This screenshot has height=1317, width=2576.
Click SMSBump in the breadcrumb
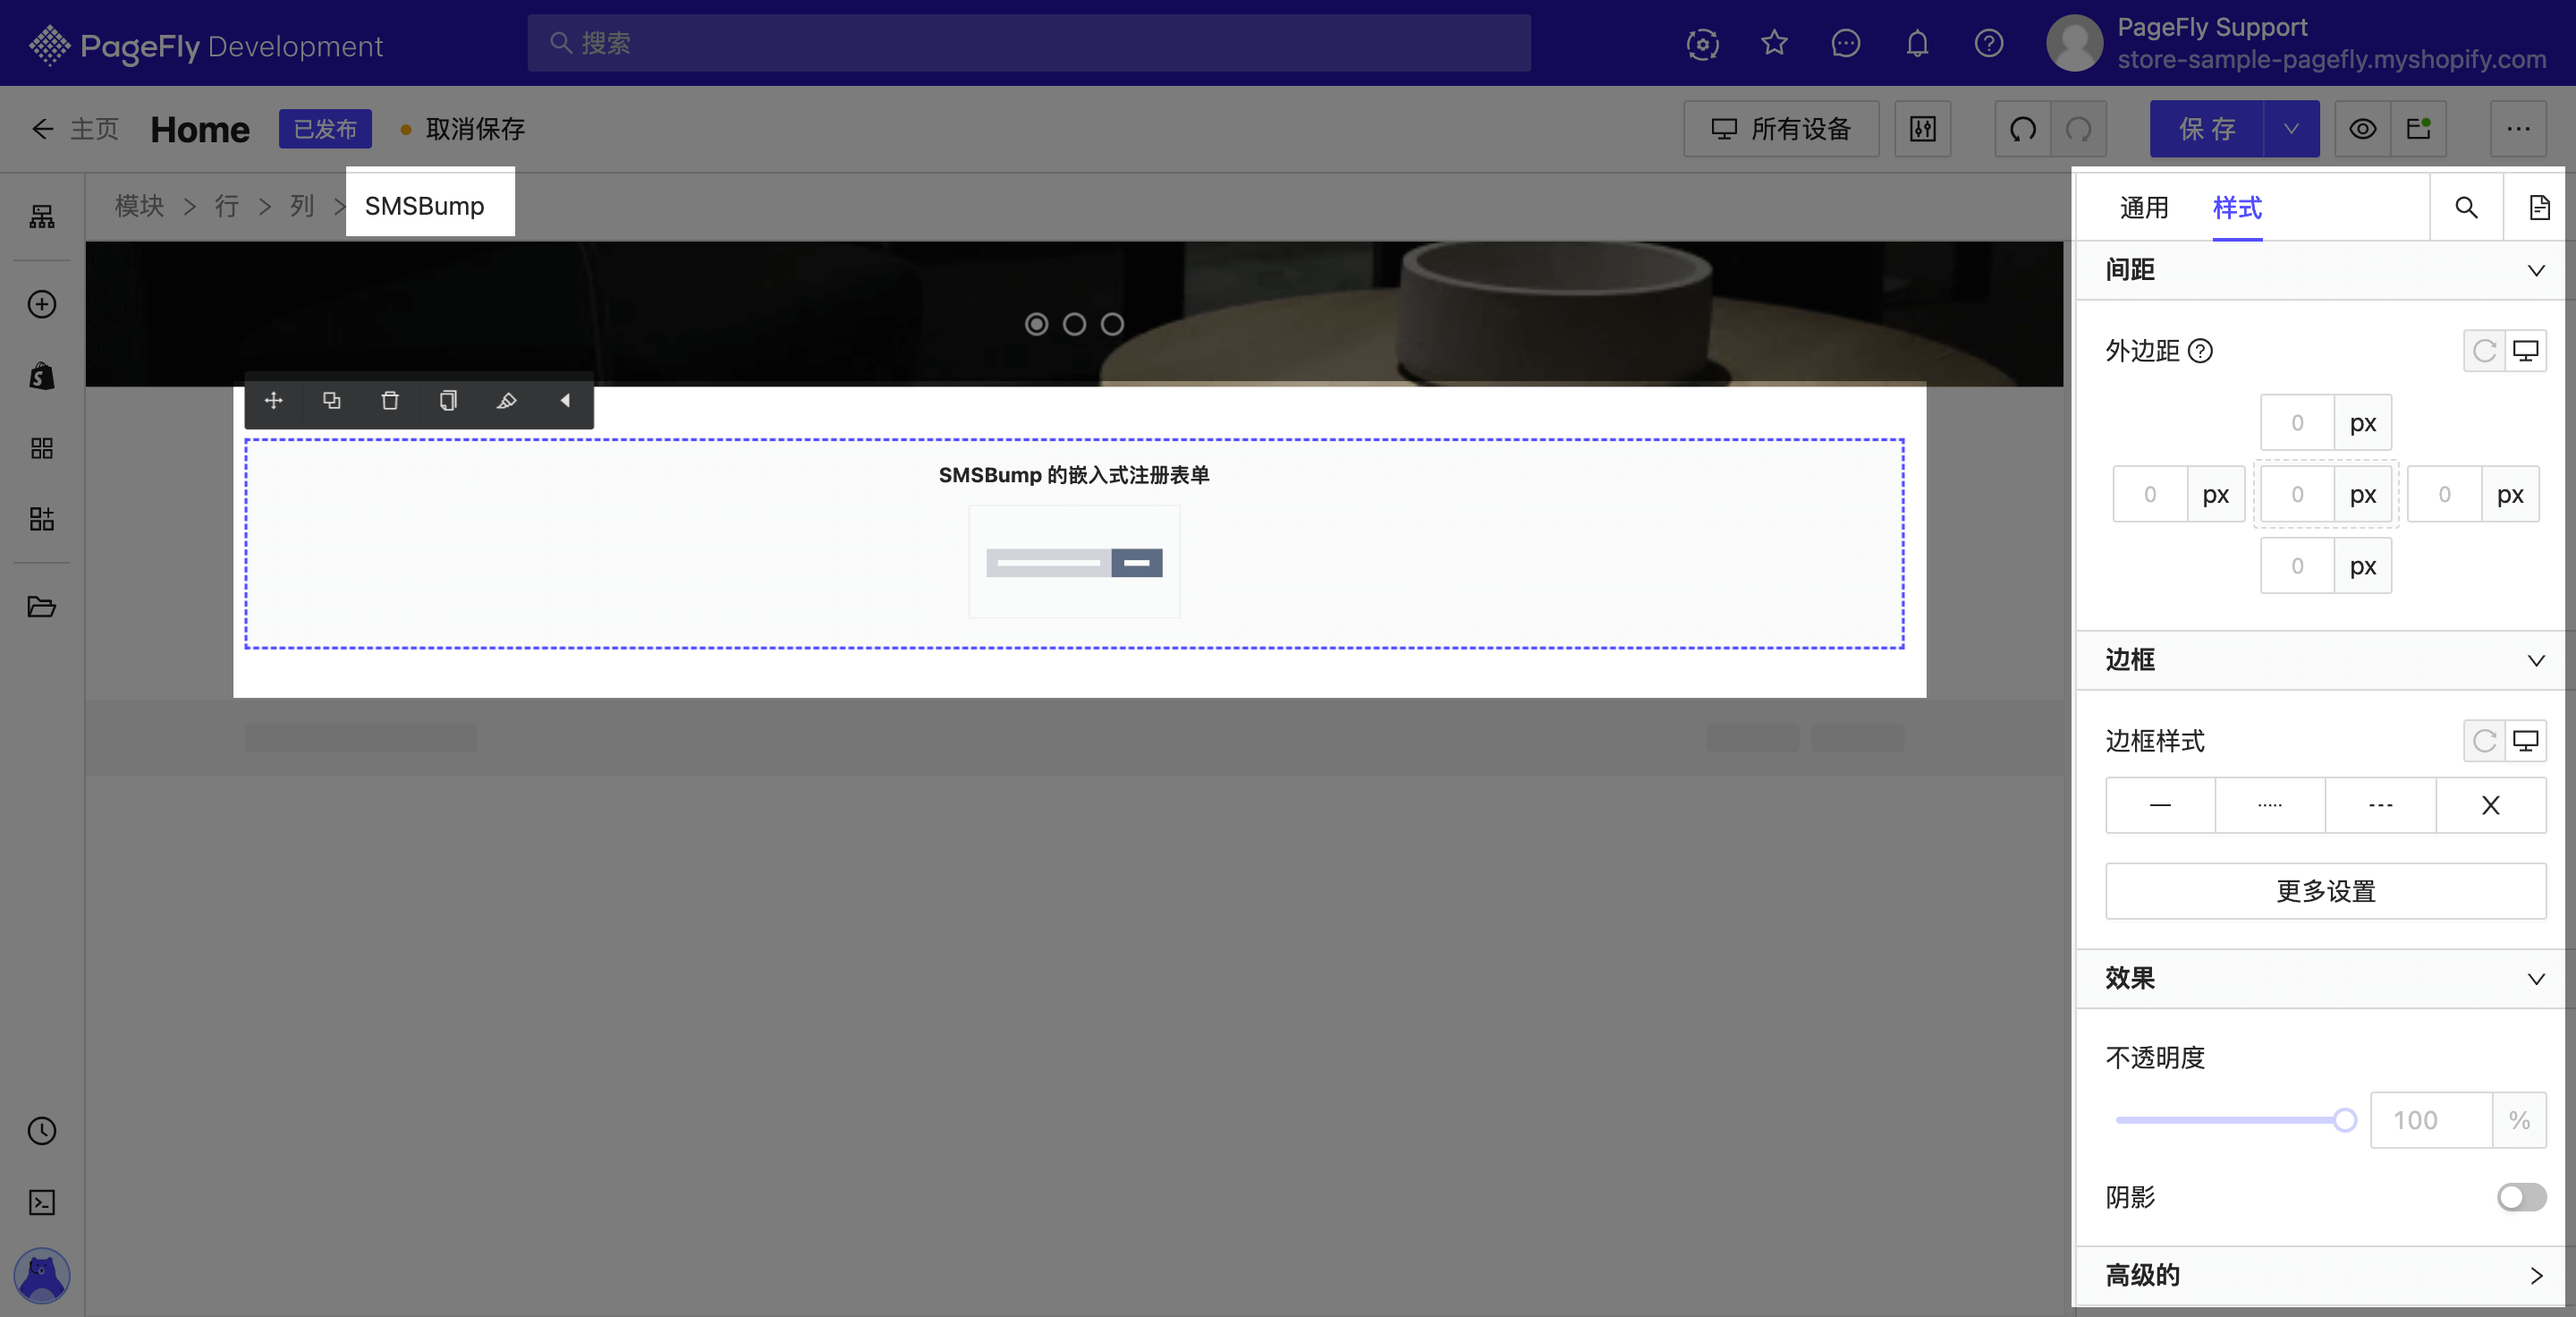pos(424,205)
